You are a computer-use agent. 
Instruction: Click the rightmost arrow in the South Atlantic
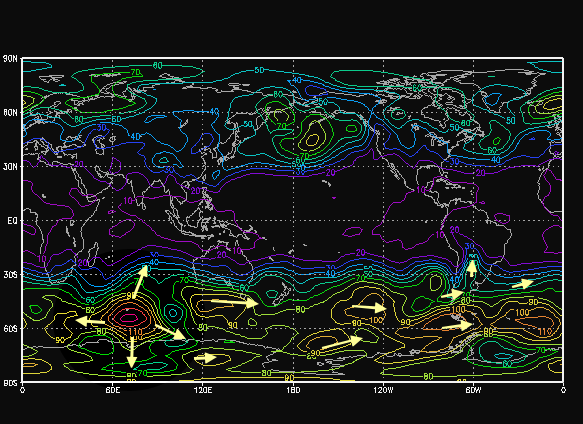(523, 284)
